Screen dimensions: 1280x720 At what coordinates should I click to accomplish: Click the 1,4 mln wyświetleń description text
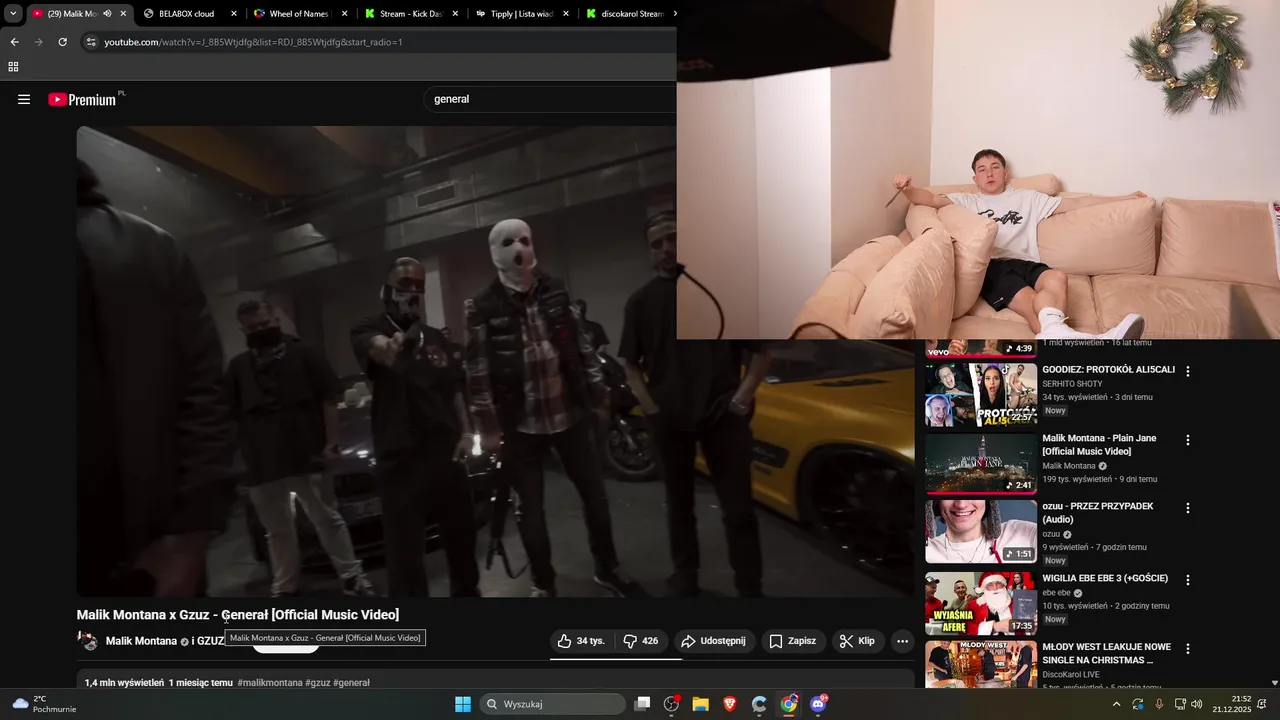(x=124, y=683)
